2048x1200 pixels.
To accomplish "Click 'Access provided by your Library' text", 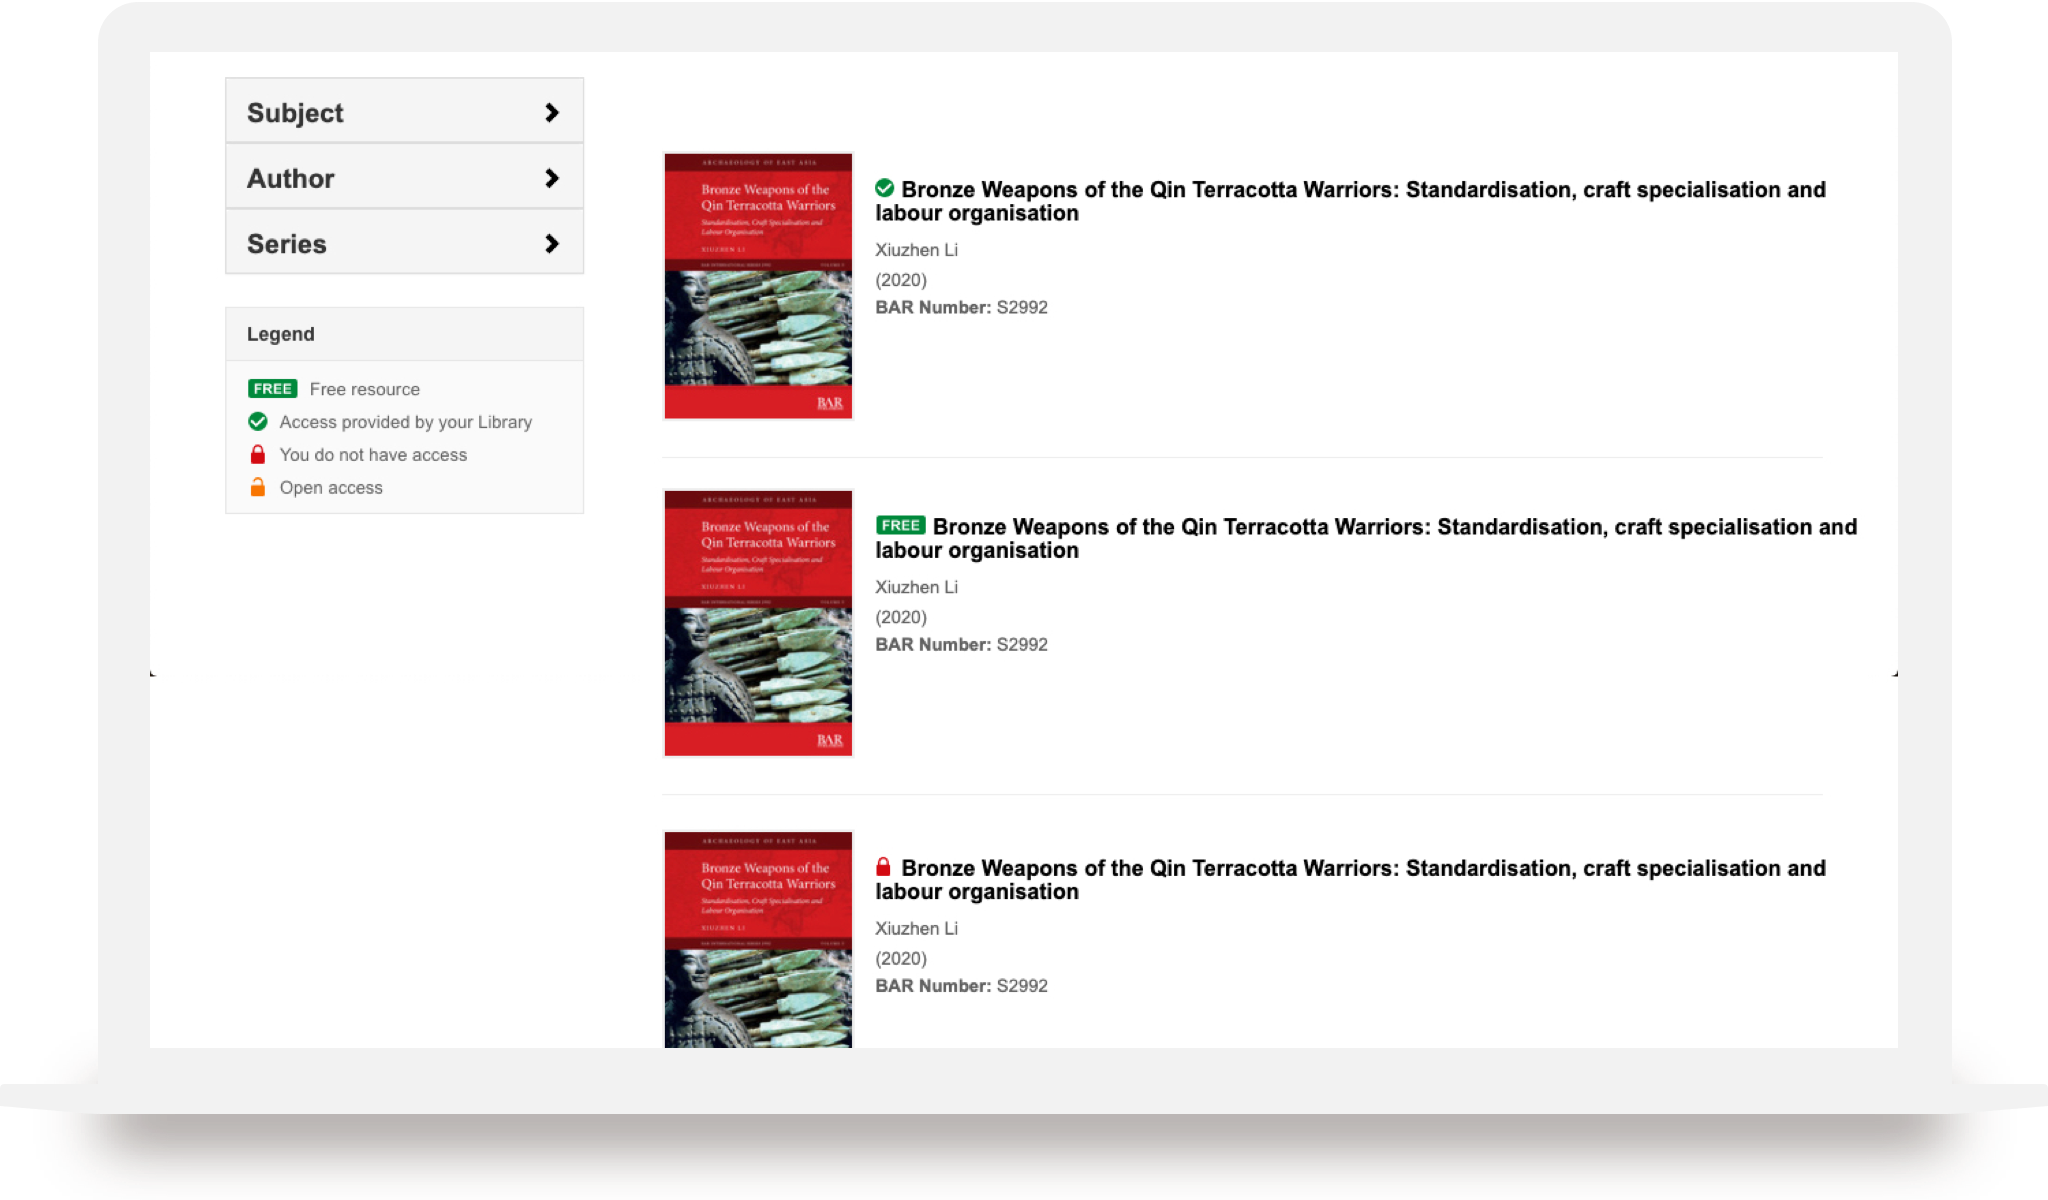I will point(405,422).
